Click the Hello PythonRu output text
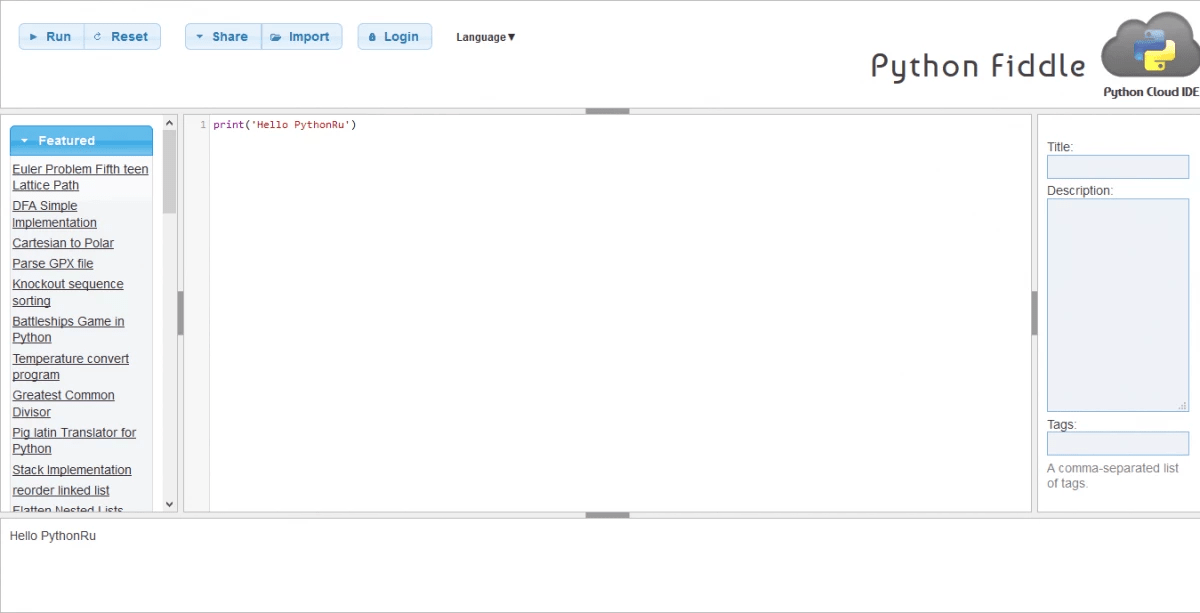Viewport: 1200px width, 613px height. (x=53, y=536)
